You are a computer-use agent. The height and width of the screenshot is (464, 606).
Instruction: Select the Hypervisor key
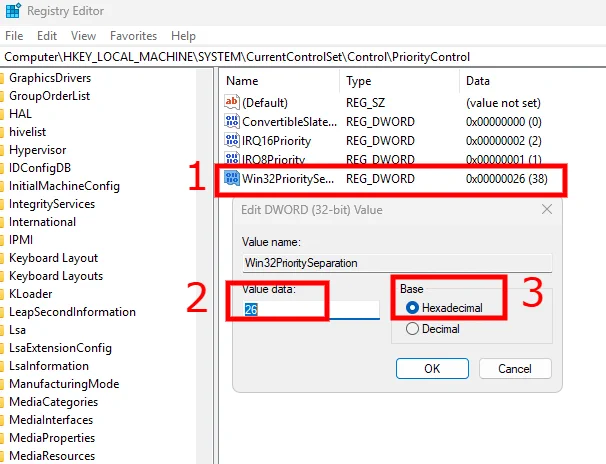coord(37,150)
